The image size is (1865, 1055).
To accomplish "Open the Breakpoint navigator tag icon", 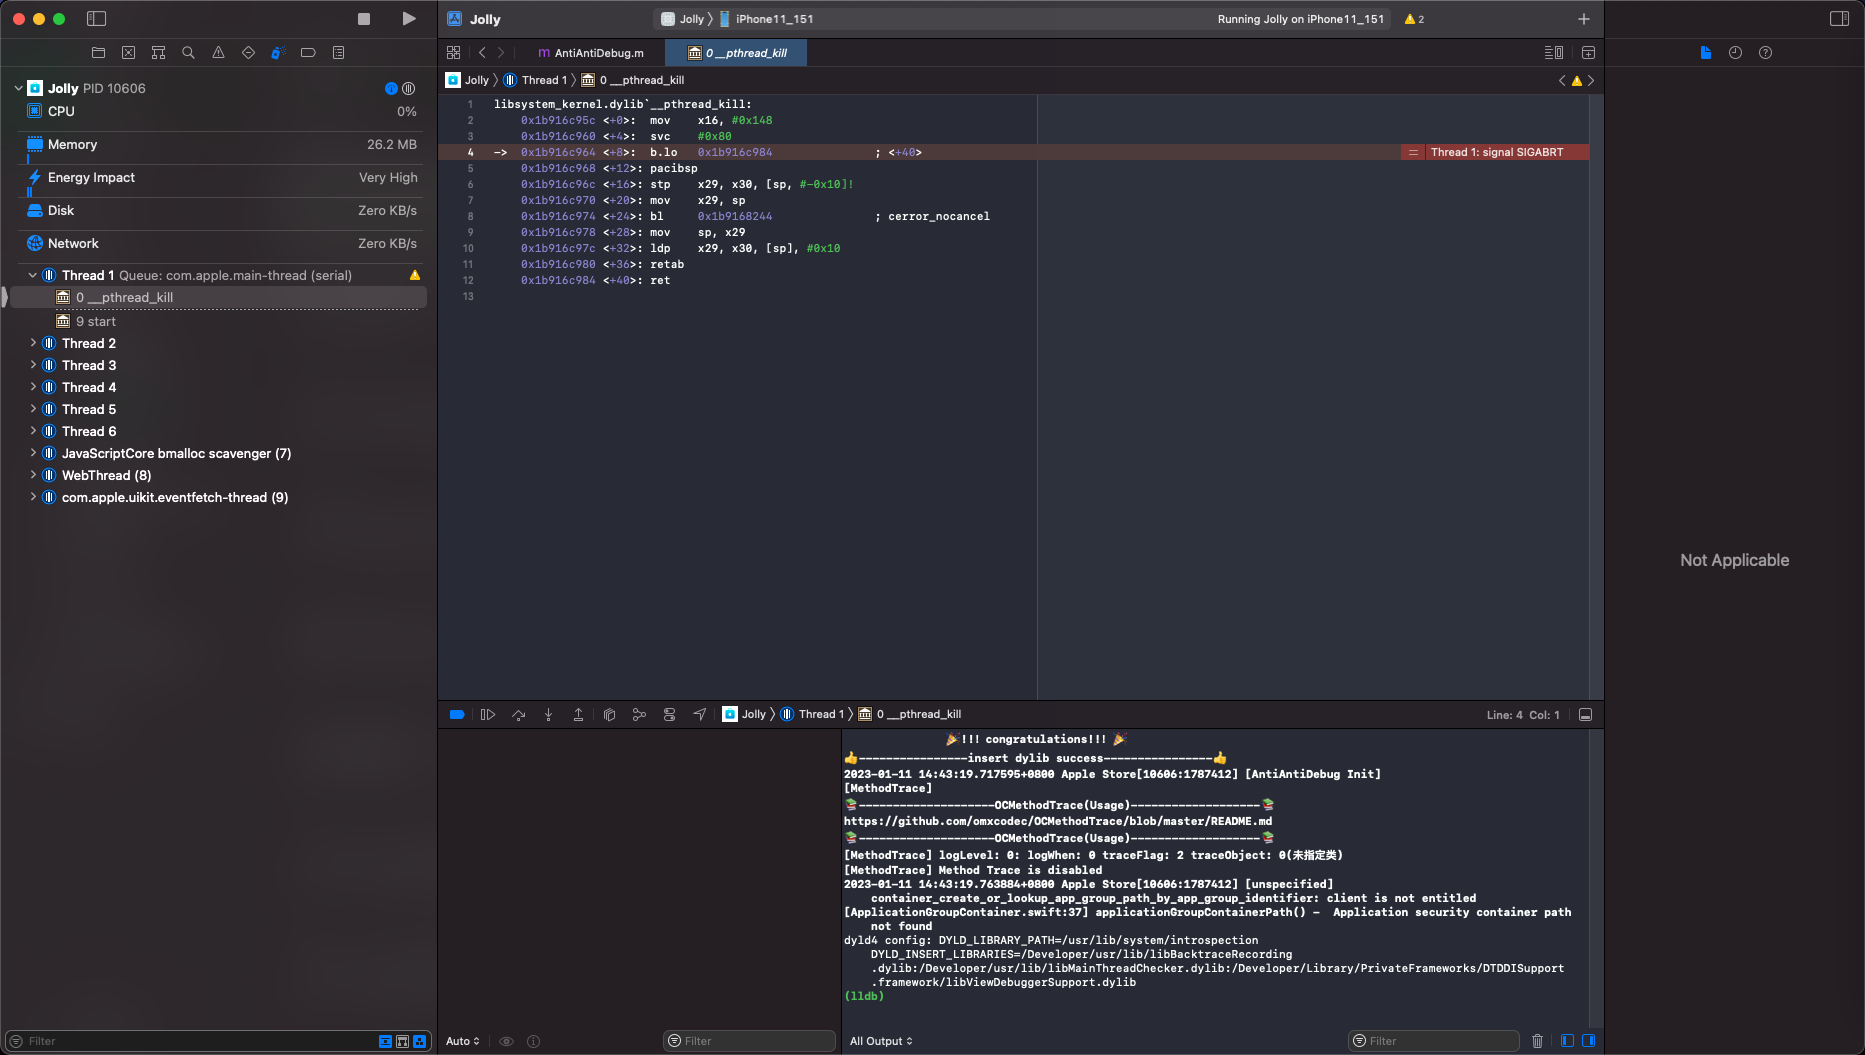I will point(308,53).
